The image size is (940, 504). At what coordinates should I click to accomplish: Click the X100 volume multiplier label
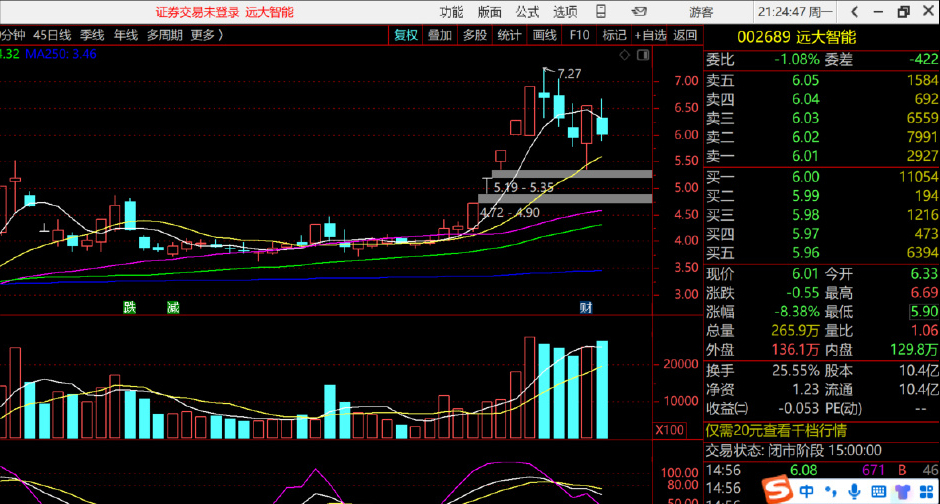(669, 430)
